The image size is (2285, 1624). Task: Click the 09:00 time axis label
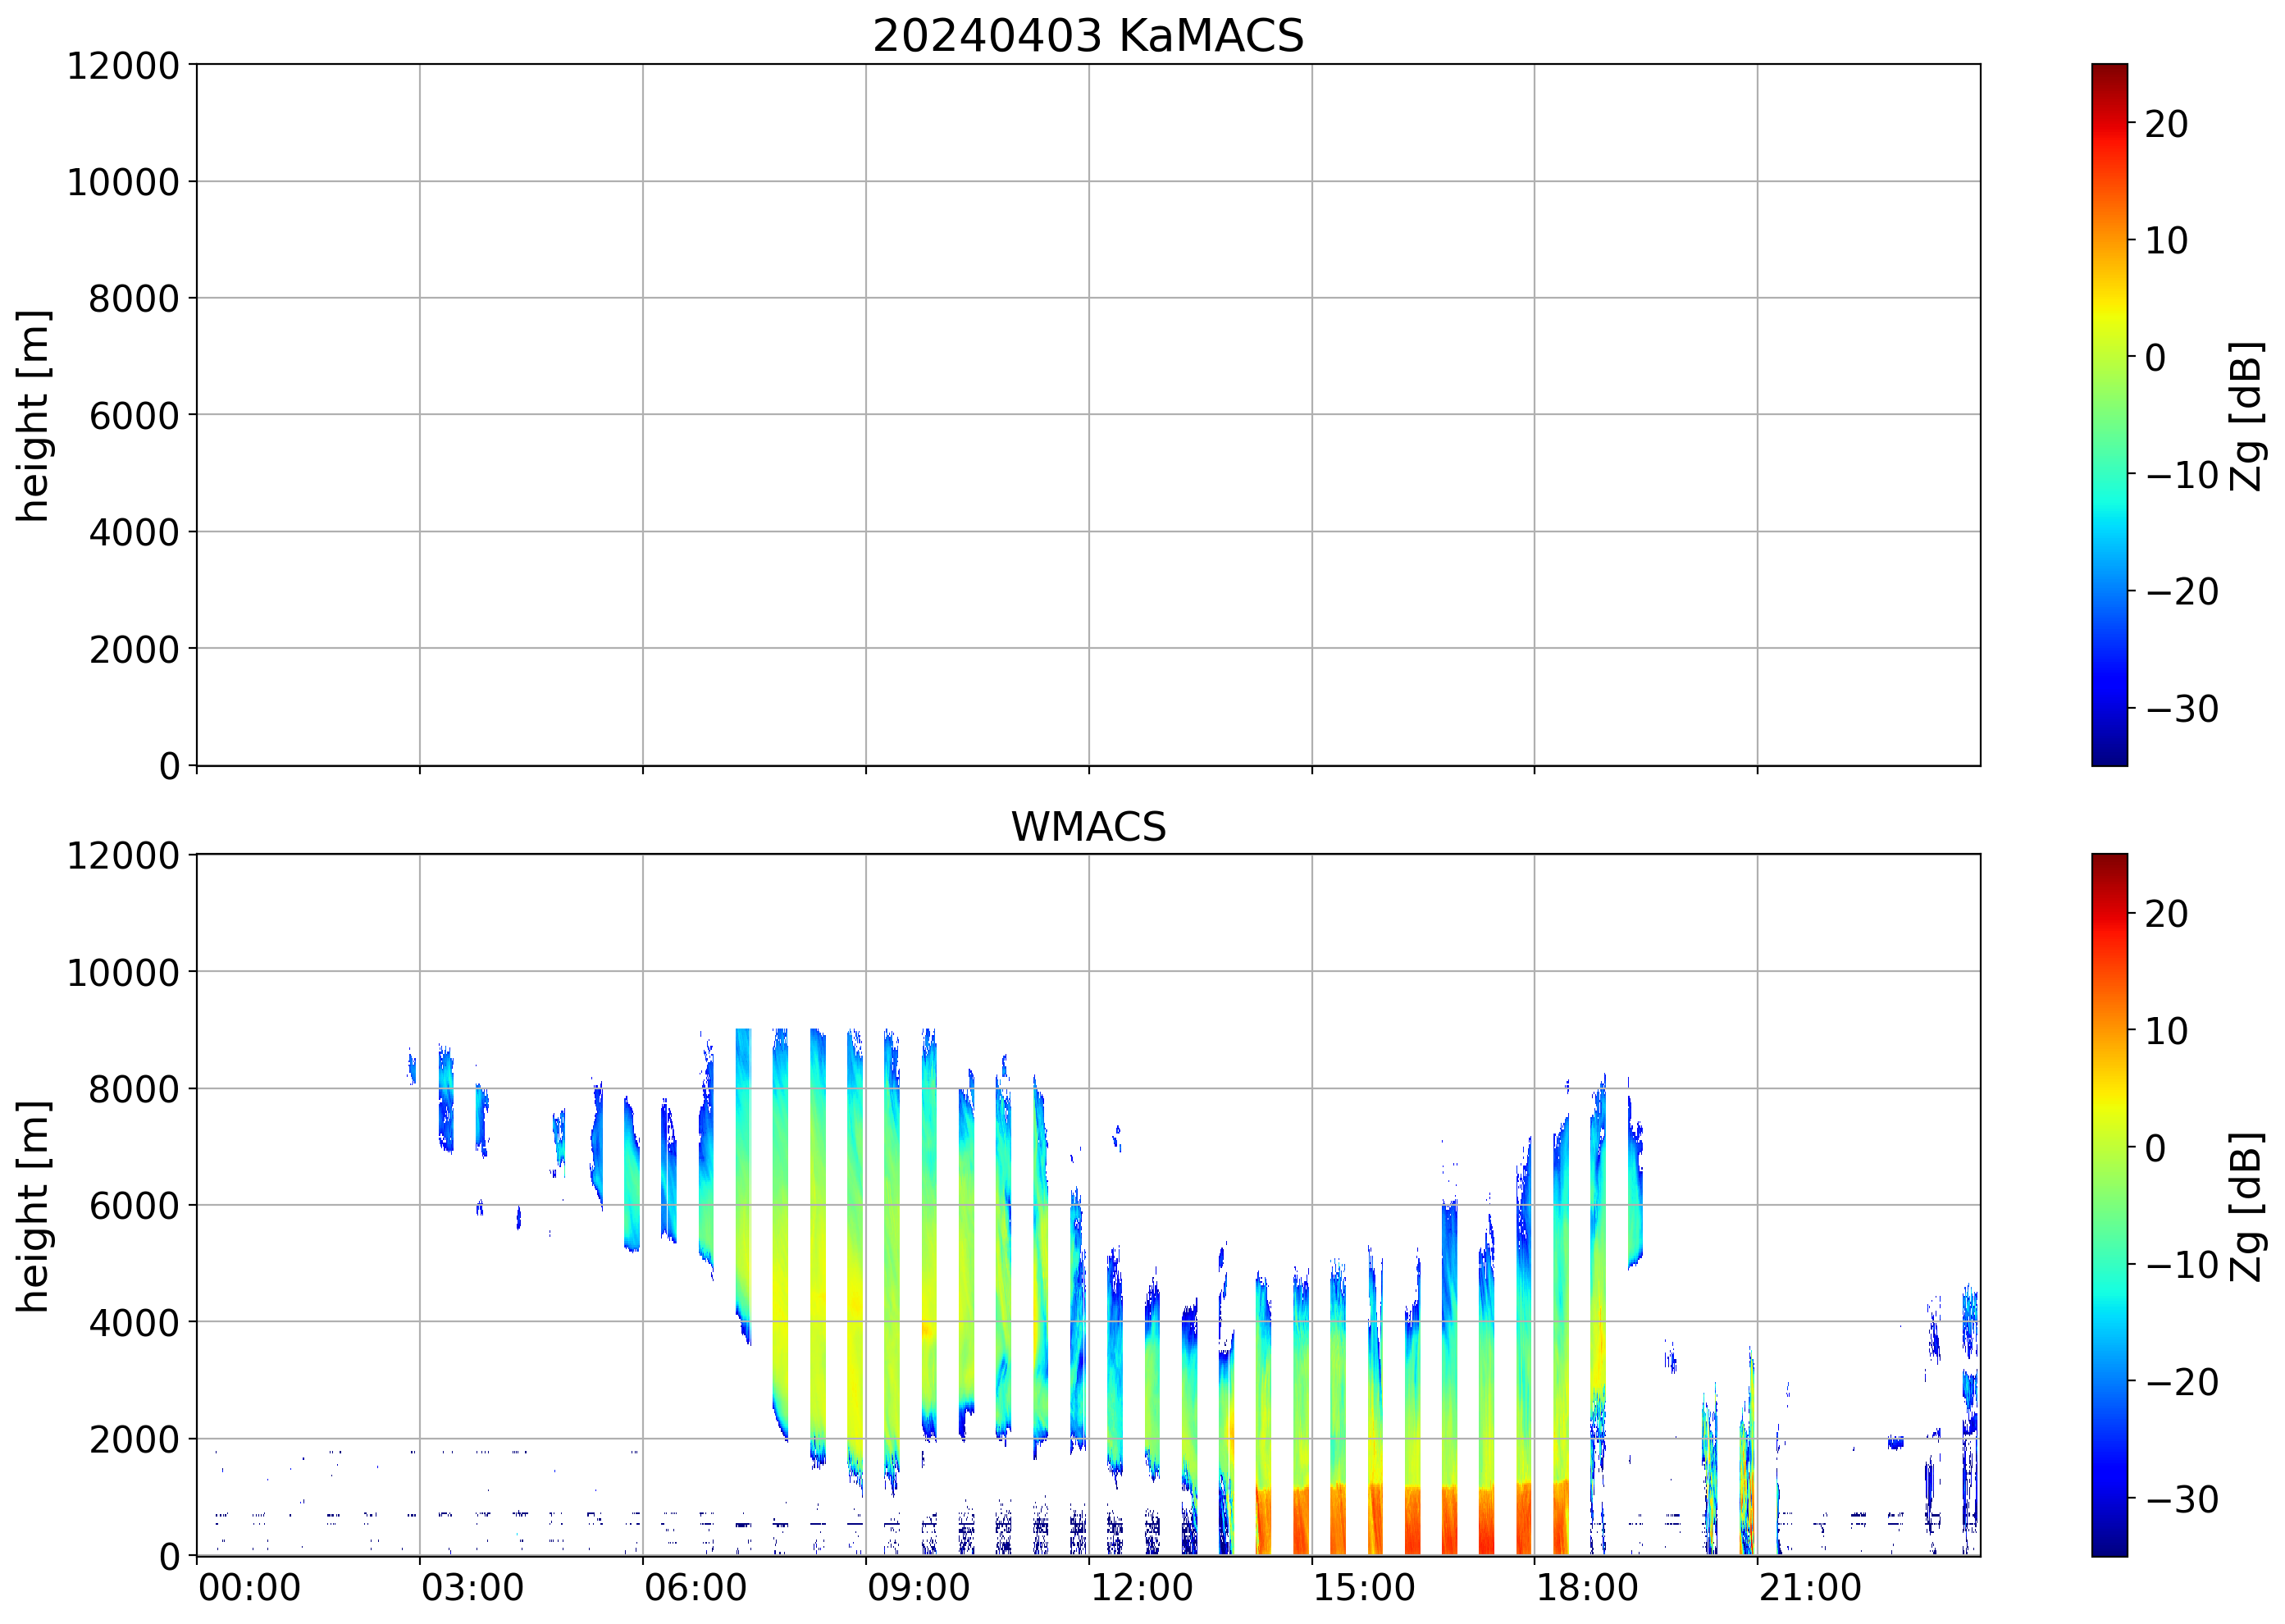[918, 1588]
